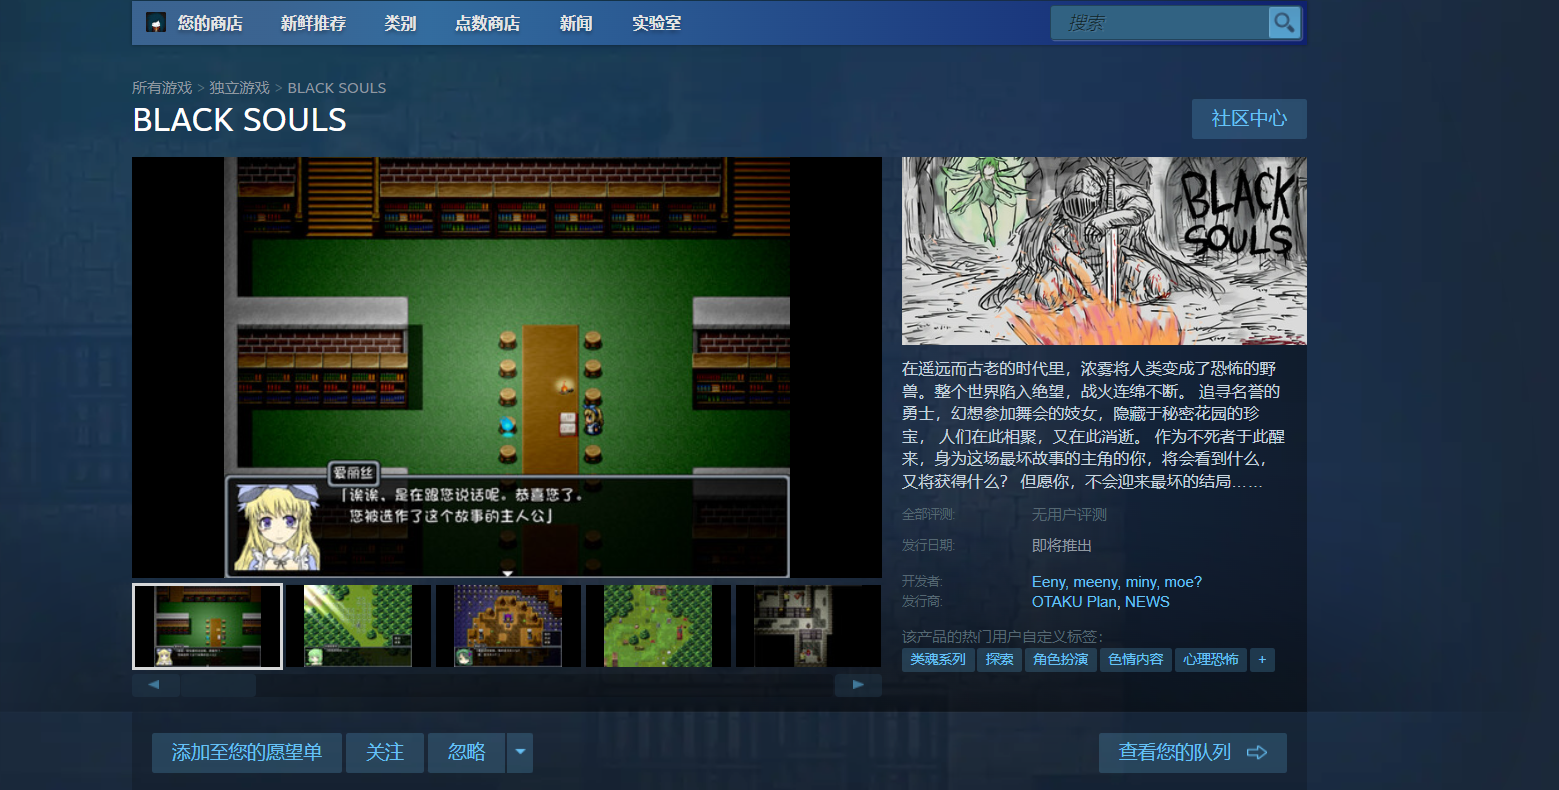This screenshot has width=1559, height=790.
Task: Open the 点数商店 tab
Action: tap(487, 23)
